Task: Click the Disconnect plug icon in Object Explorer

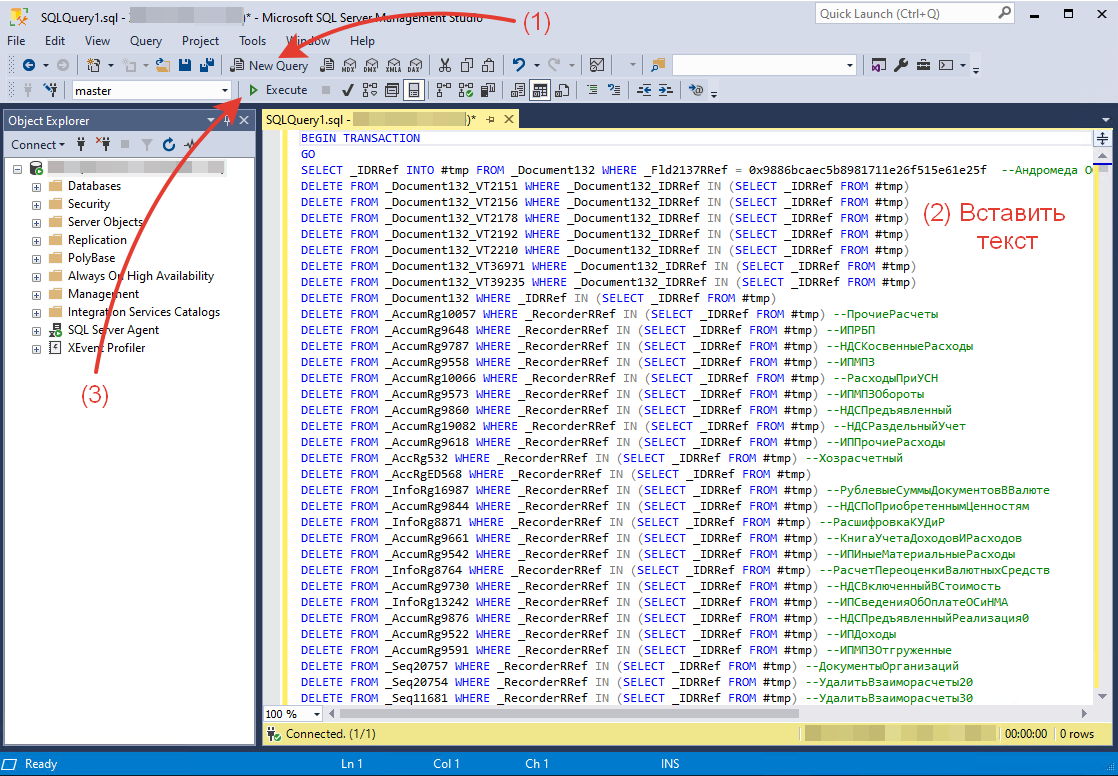Action: click(x=103, y=145)
